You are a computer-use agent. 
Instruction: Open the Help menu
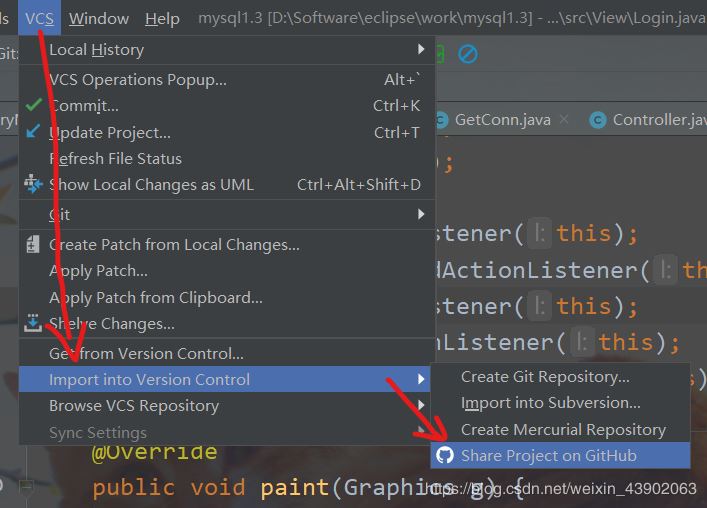coord(162,18)
